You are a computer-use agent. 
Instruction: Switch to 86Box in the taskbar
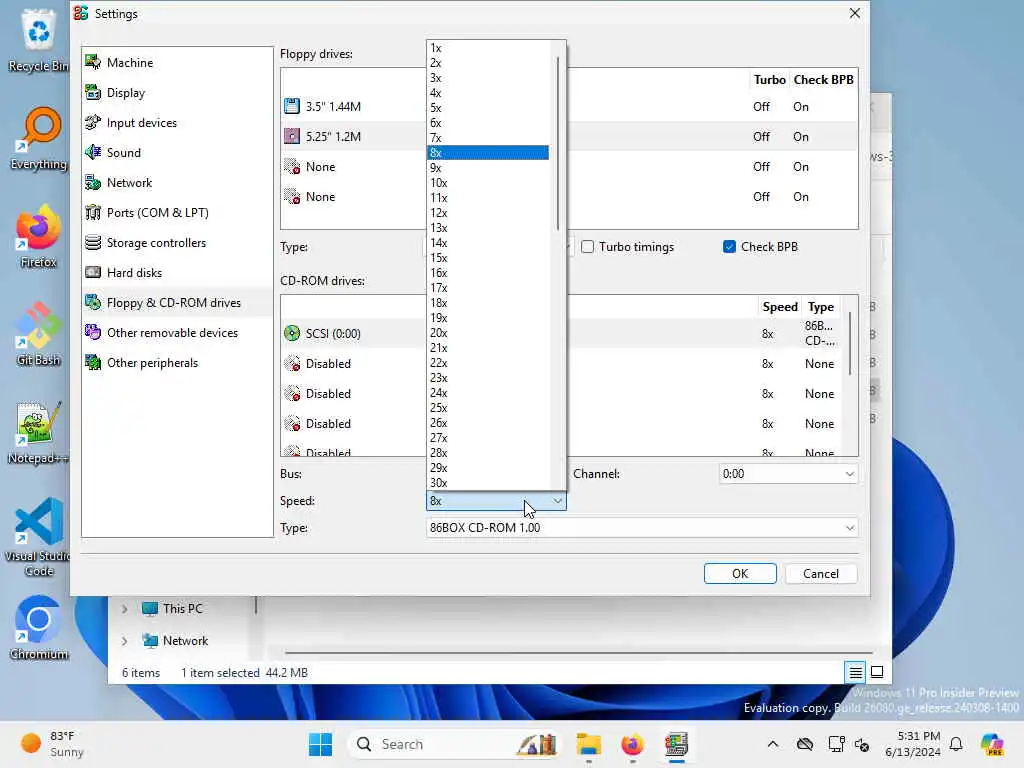(677, 744)
